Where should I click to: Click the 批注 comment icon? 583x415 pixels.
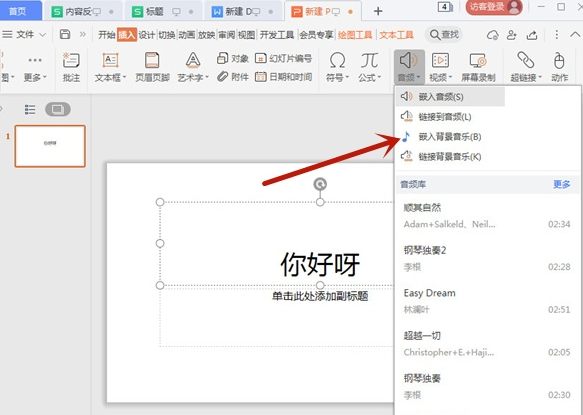tap(71, 67)
